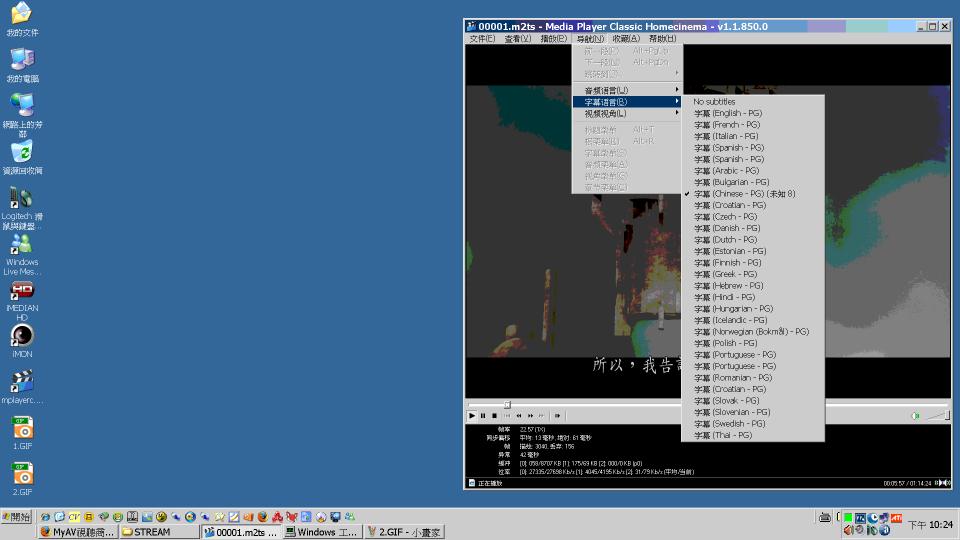Select No subtitles option
960x540 pixels.
714,102
